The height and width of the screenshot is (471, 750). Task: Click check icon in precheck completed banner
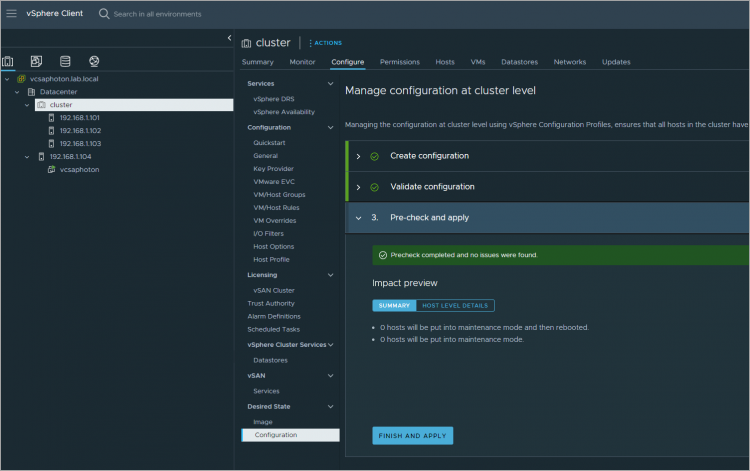383,255
